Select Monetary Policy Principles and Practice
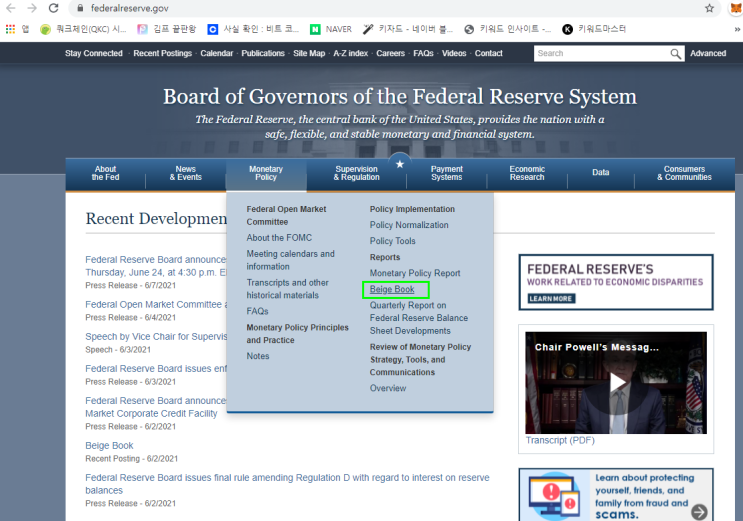Screen dimensions: 743x521 [298, 334]
